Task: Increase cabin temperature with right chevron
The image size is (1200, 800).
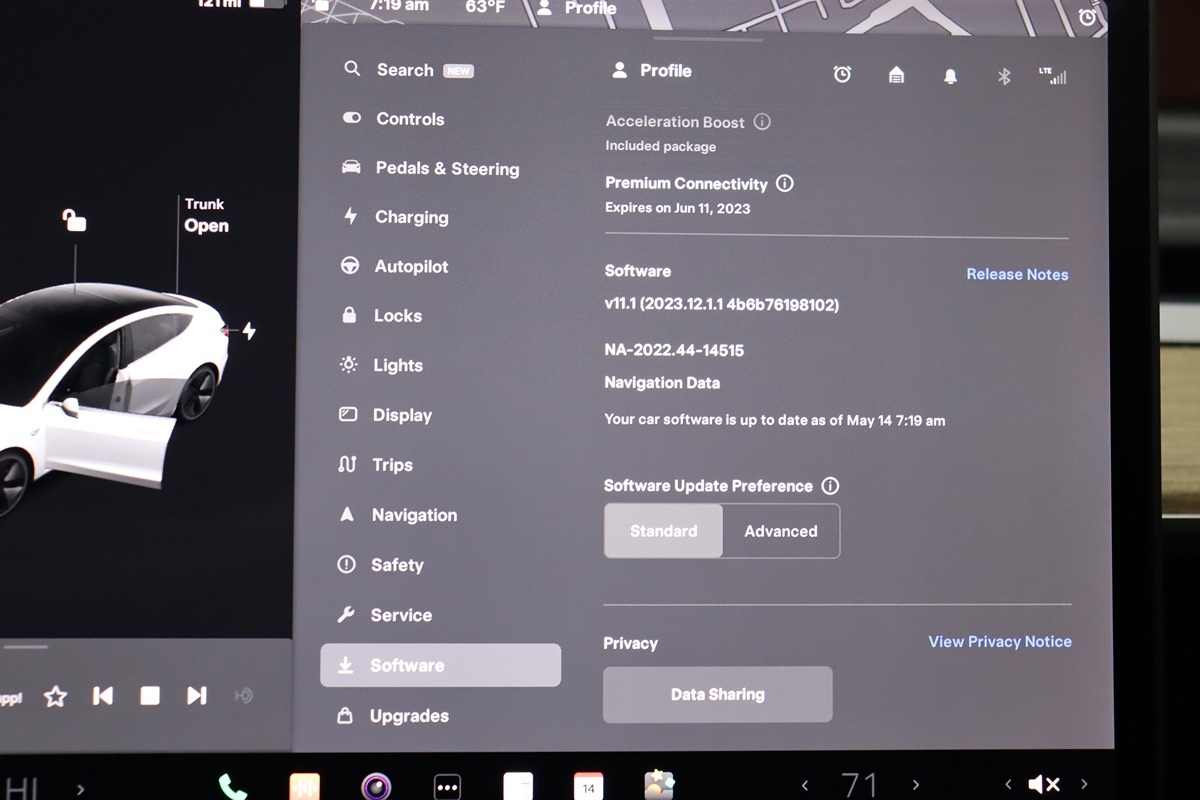Action: click(915, 785)
